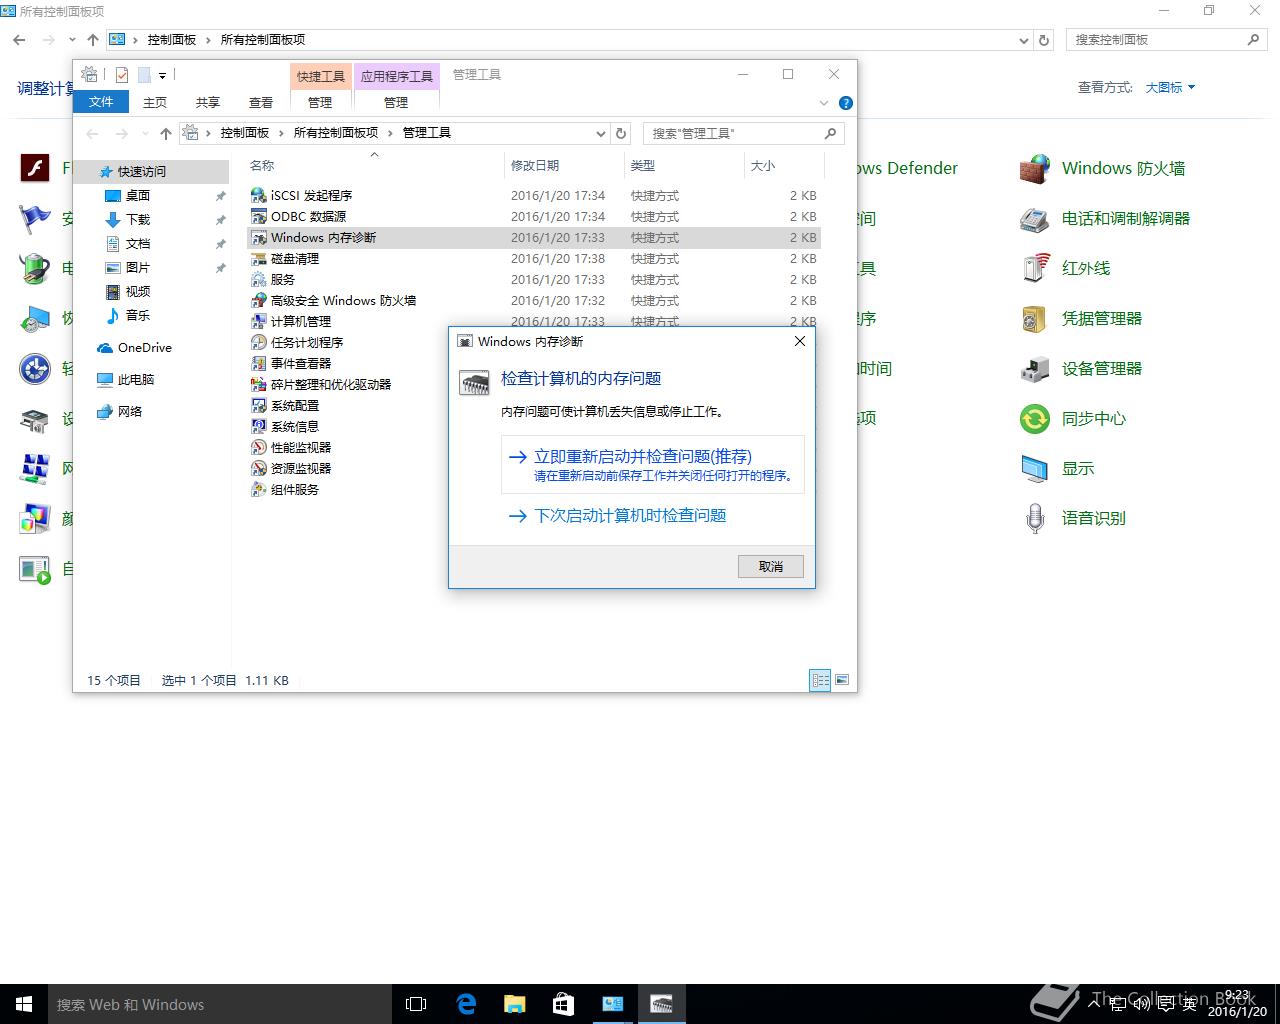Click the 搜索 Web 和 Windows taskbar box
The width and height of the screenshot is (1280, 1024).
[x=220, y=1004]
